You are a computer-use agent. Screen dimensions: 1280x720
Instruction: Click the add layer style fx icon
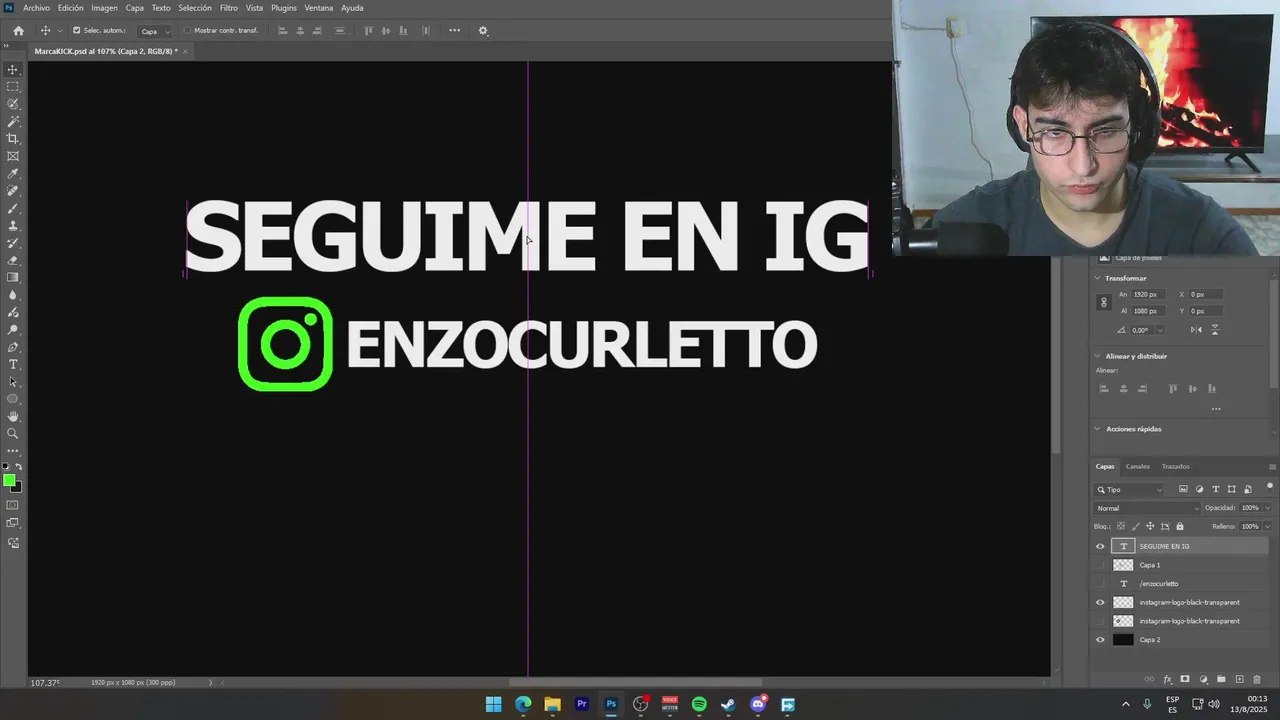pos(1167,679)
